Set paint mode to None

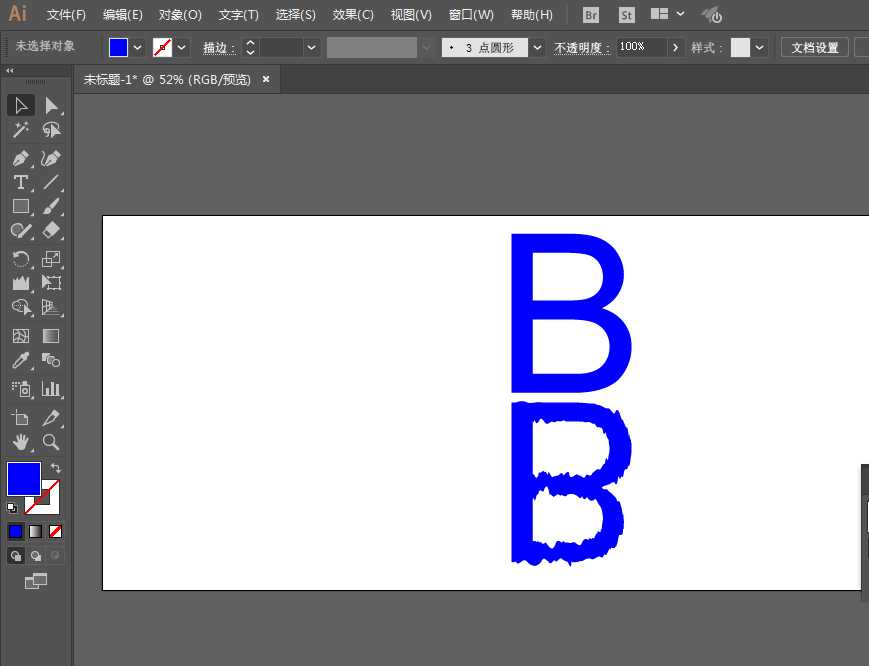pos(56,531)
